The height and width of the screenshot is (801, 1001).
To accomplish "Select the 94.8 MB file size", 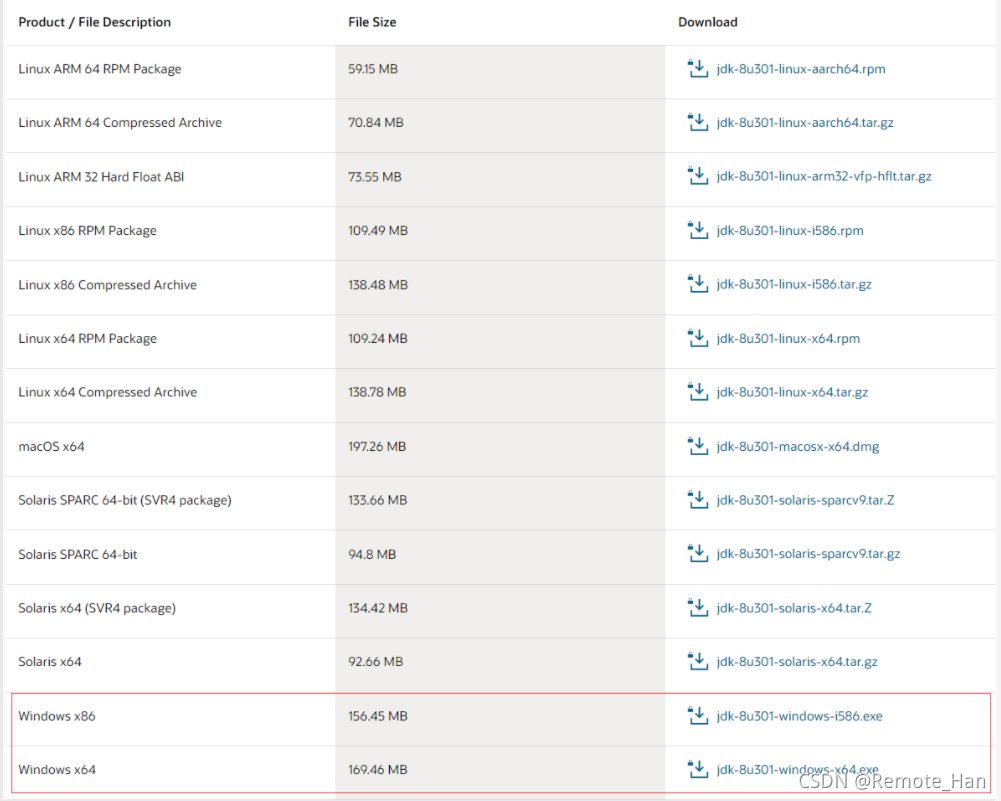I will point(372,554).
